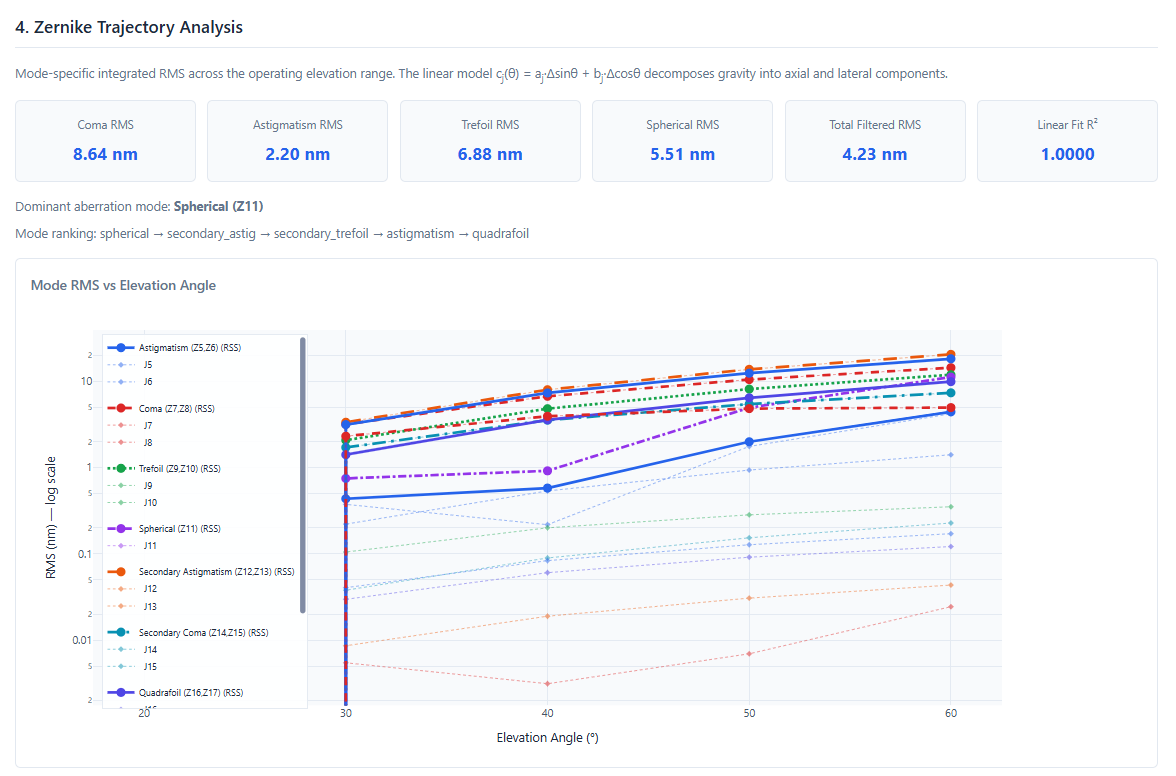
Task: Click the Linear Fit R² card
Action: (x=1066, y=141)
